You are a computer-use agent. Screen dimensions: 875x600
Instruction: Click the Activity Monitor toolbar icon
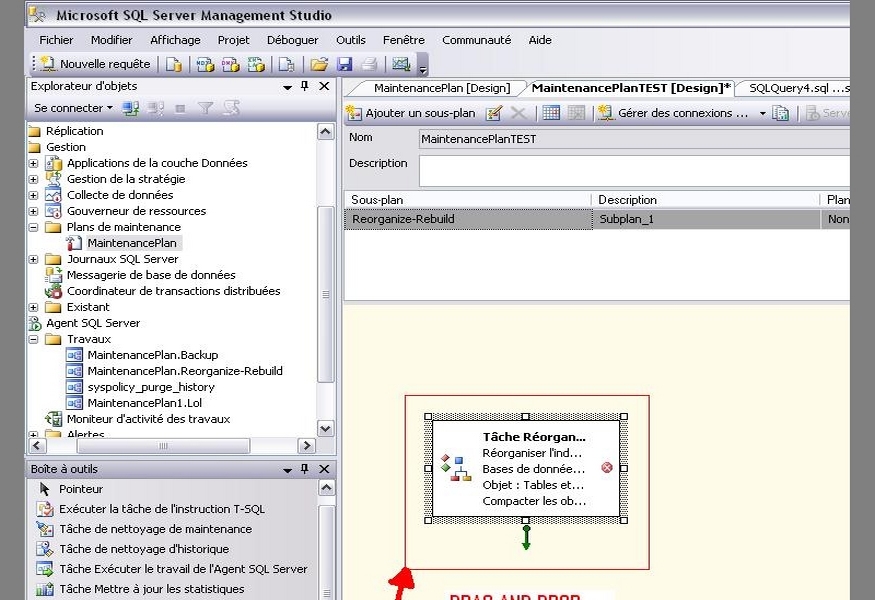point(401,64)
